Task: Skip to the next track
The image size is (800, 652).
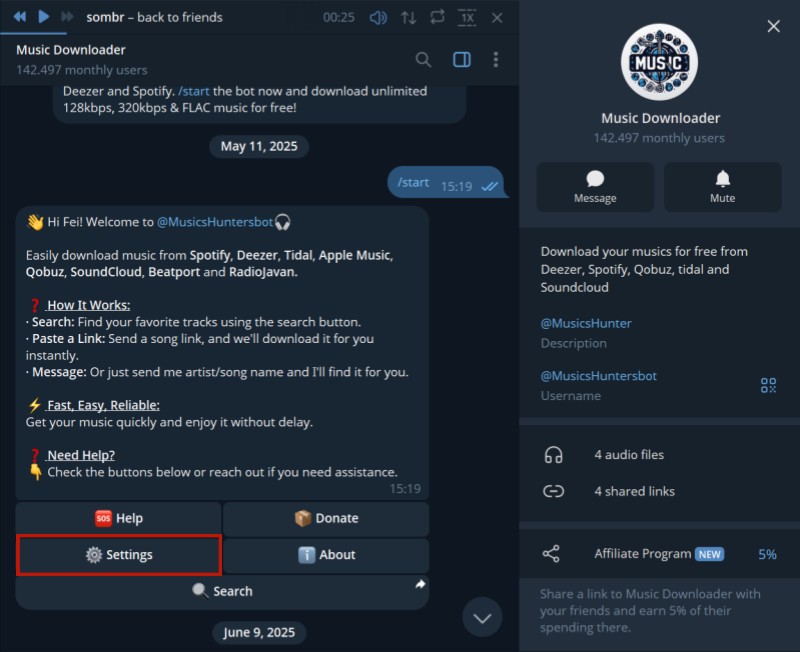Action: click(65, 16)
